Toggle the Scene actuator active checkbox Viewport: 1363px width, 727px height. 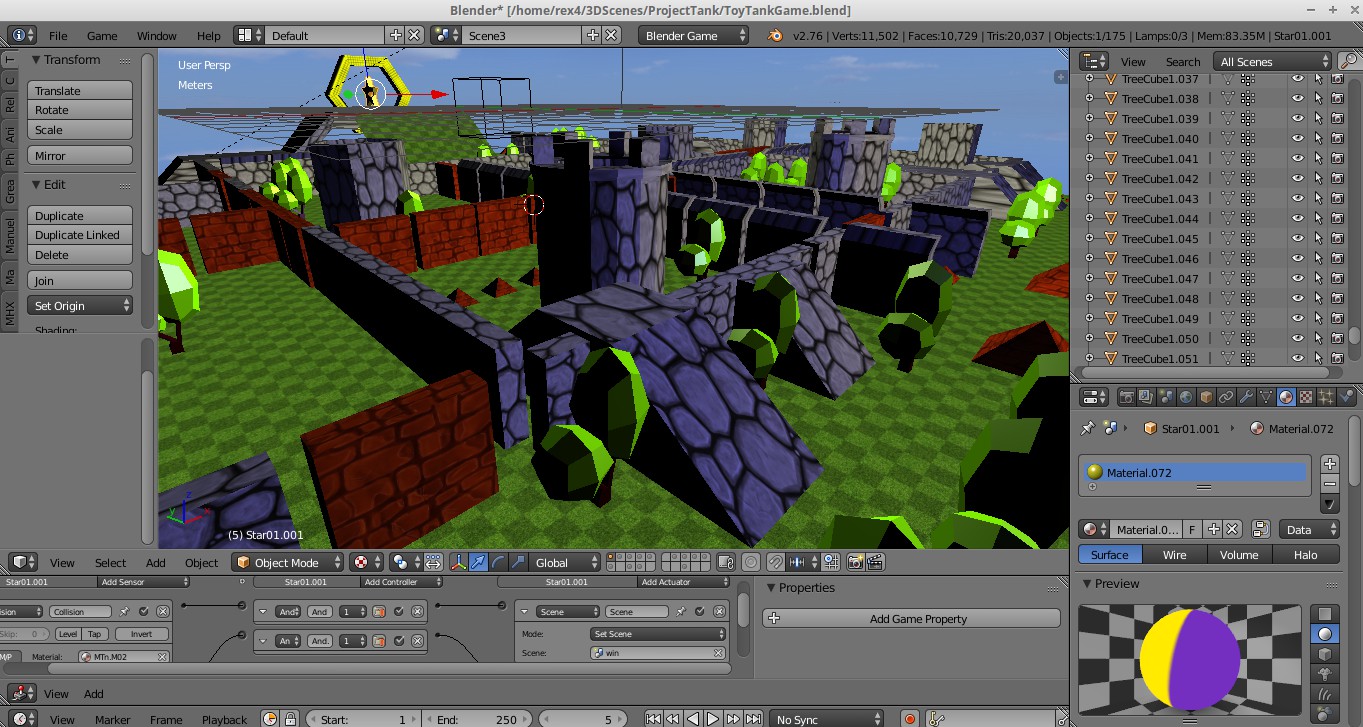(x=698, y=611)
